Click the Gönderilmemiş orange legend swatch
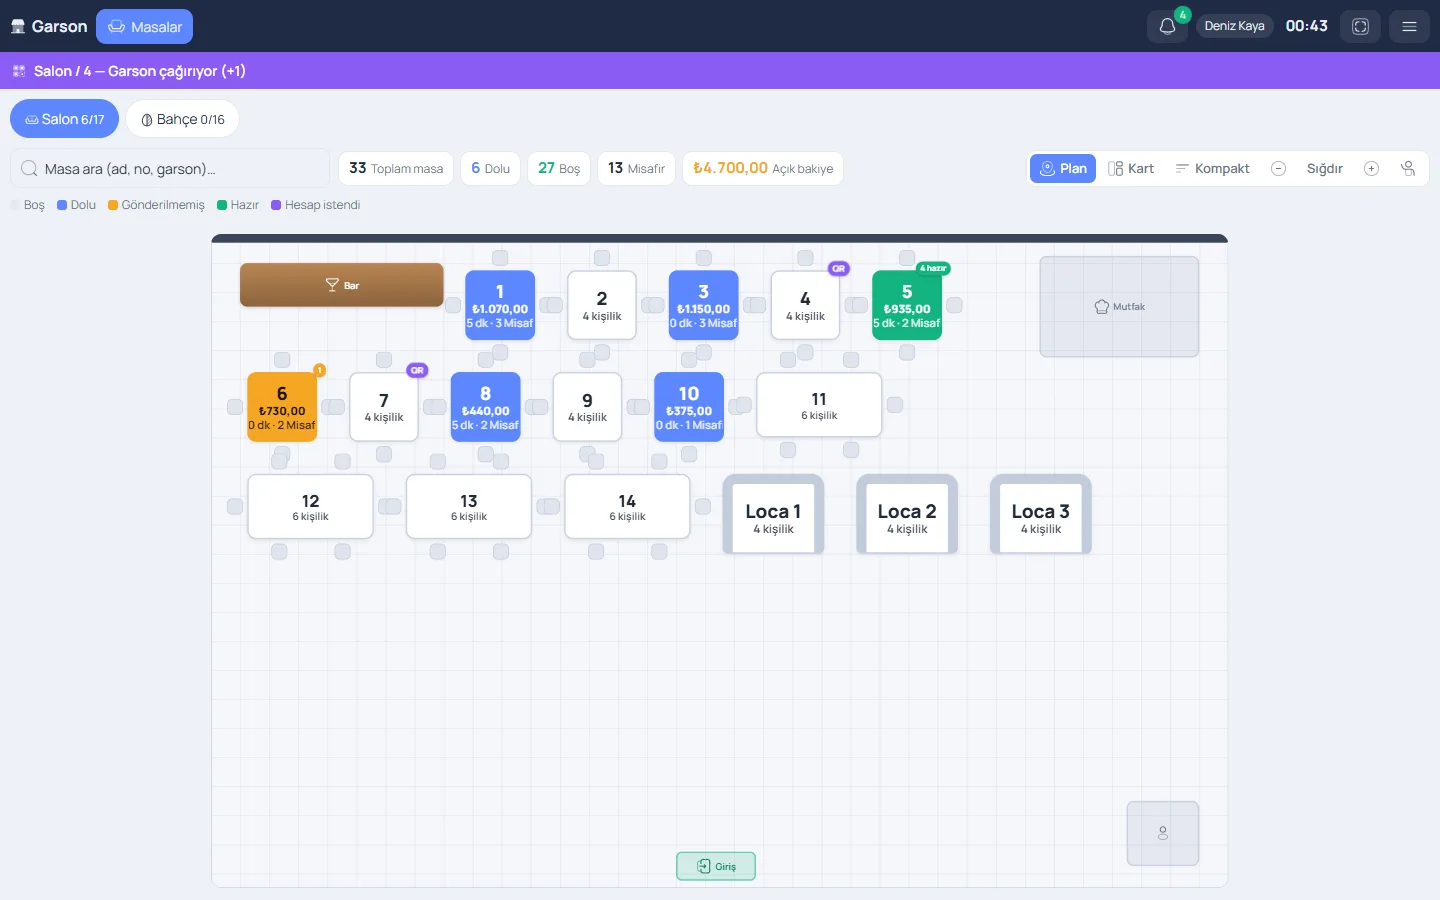The image size is (1440, 900). (113, 205)
